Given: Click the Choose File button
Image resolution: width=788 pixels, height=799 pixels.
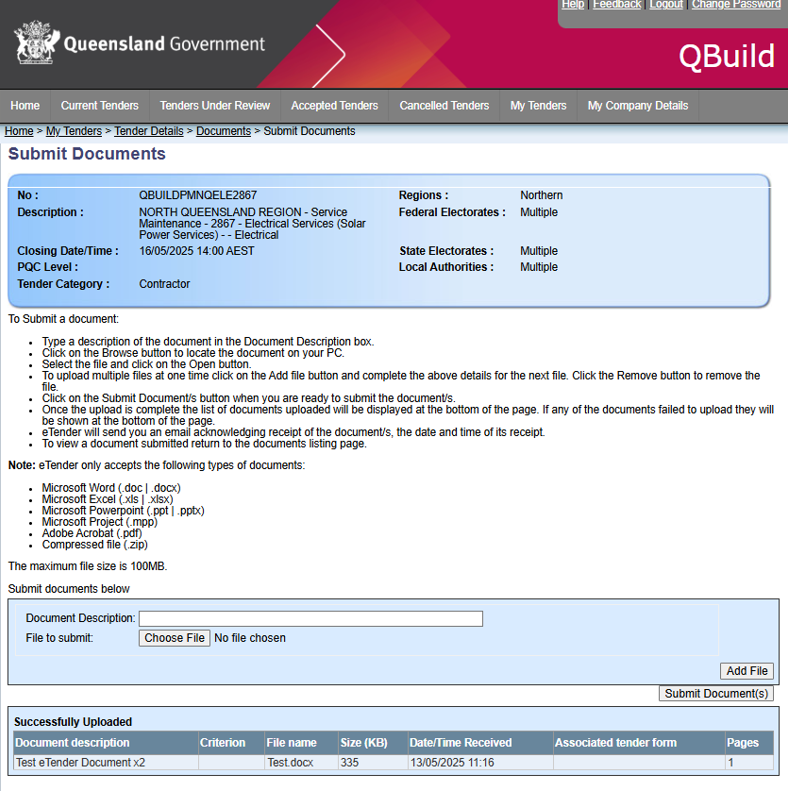Looking at the screenshot, I should point(174,638).
